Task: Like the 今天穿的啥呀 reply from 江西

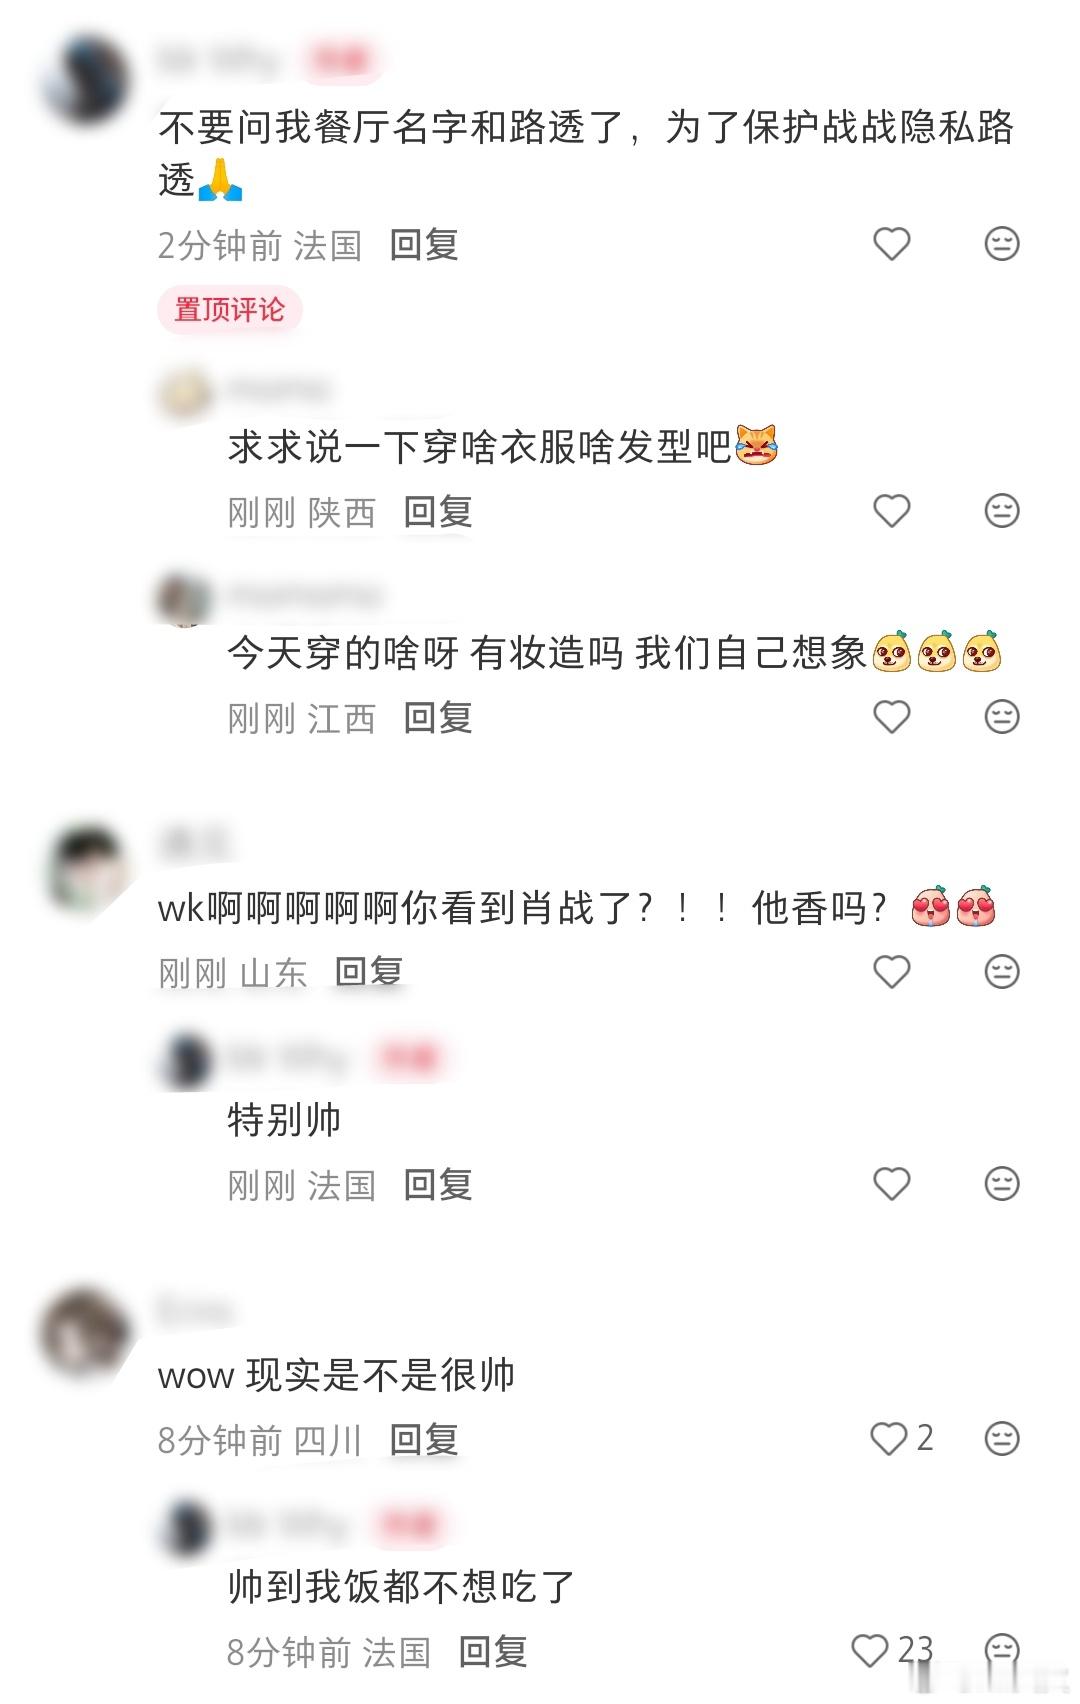Action: pyautogui.click(x=891, y=717)
